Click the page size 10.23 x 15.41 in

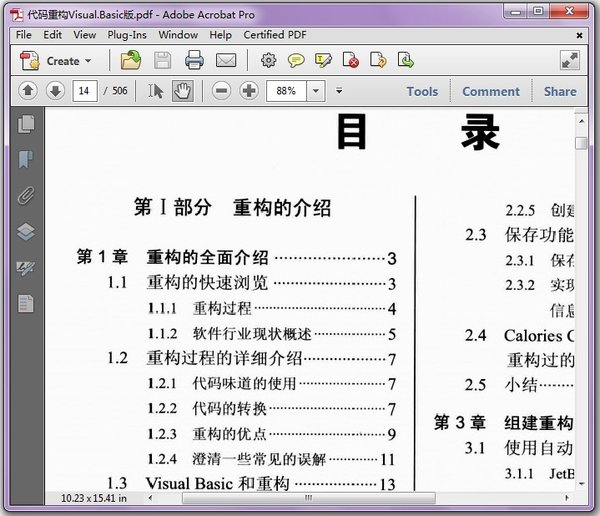click(x=94, y=498)
